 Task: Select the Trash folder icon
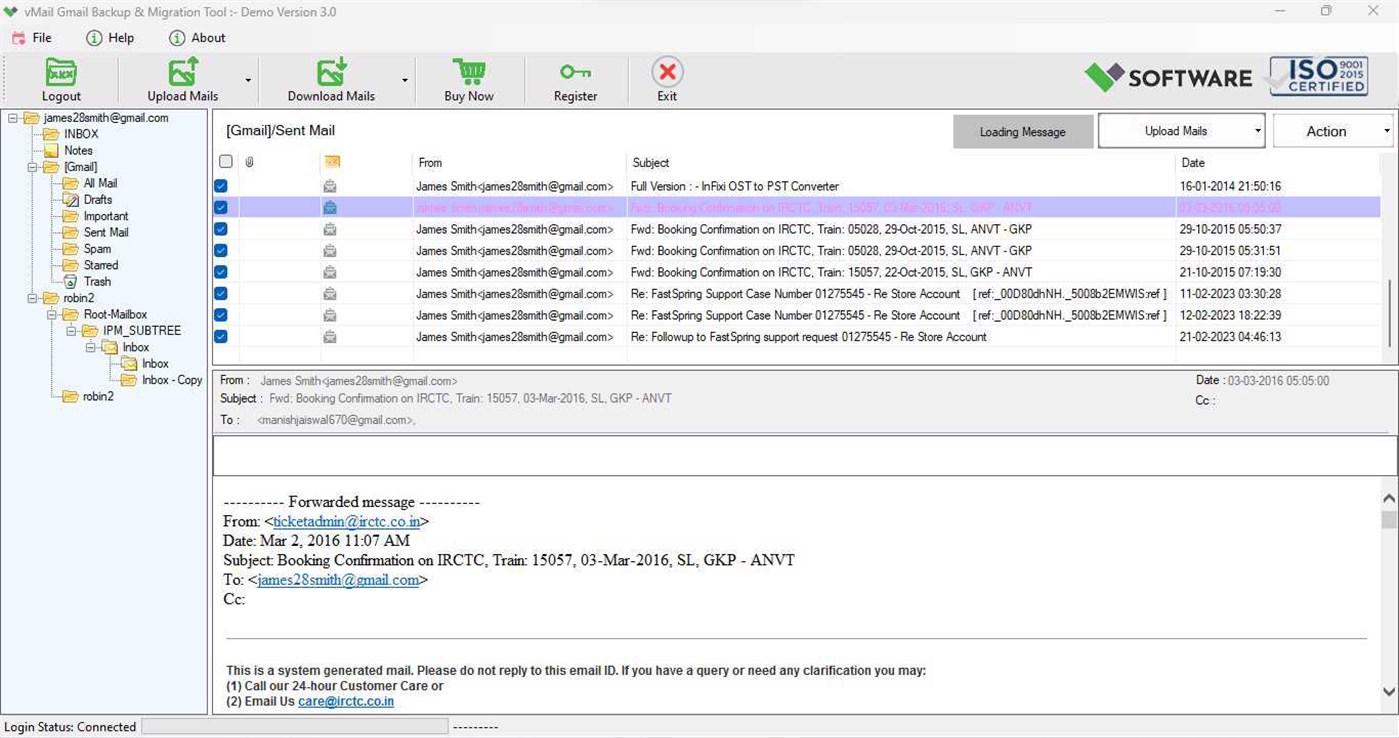pyautogui.click(x=70, y=281)
